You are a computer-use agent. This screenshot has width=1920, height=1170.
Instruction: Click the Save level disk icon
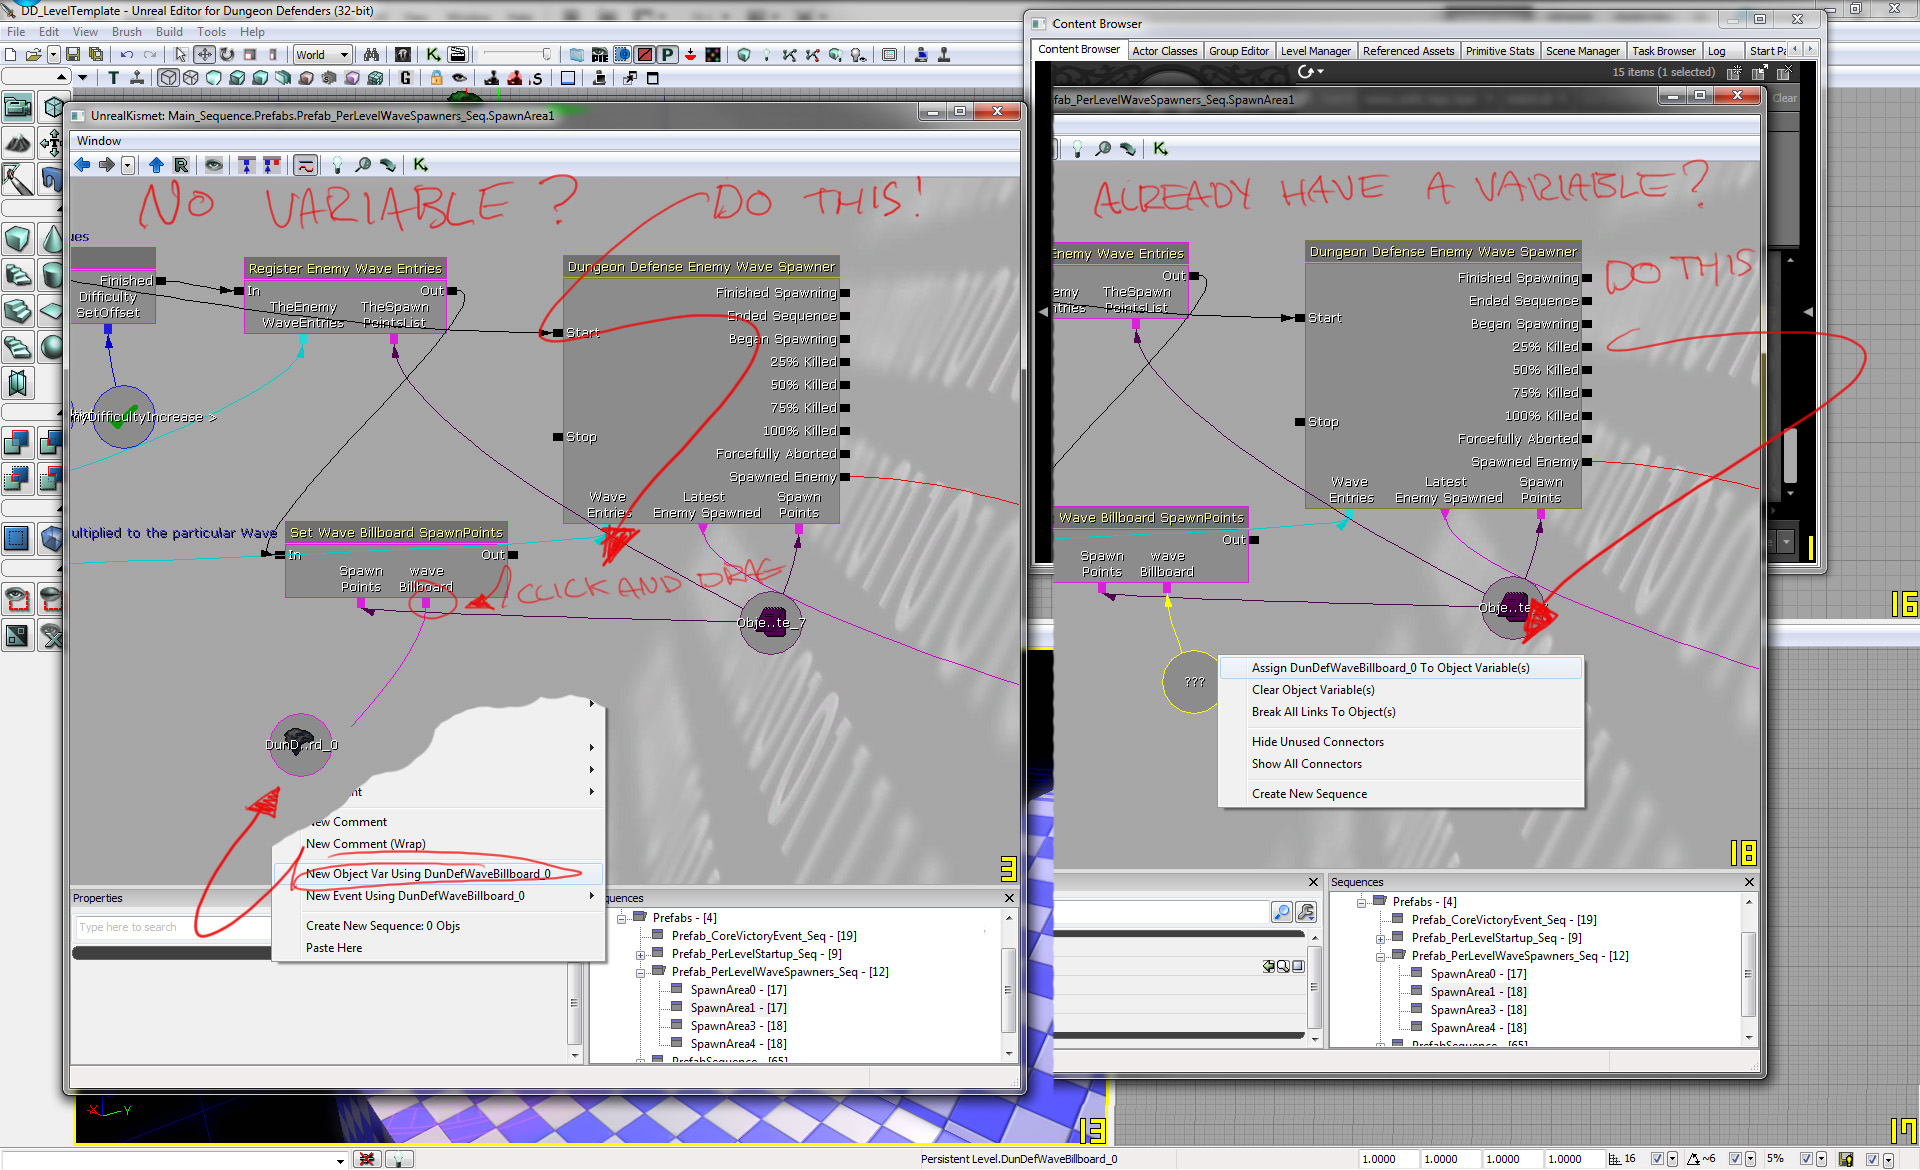coord(73,54)
